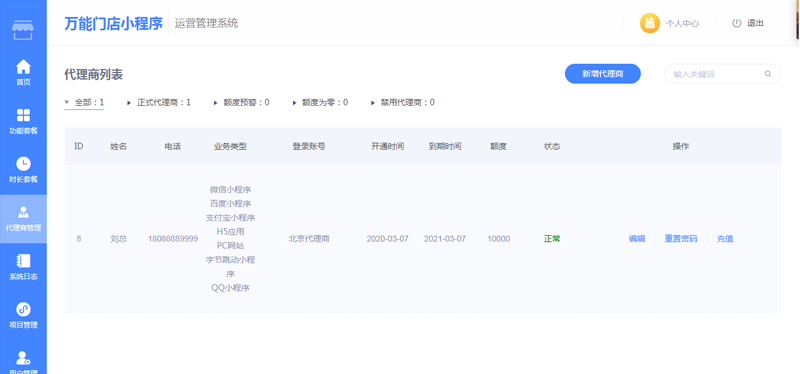Screen dimensions: 800x374
Task: Click the 万能门店小程序 title
Action: 113,23
